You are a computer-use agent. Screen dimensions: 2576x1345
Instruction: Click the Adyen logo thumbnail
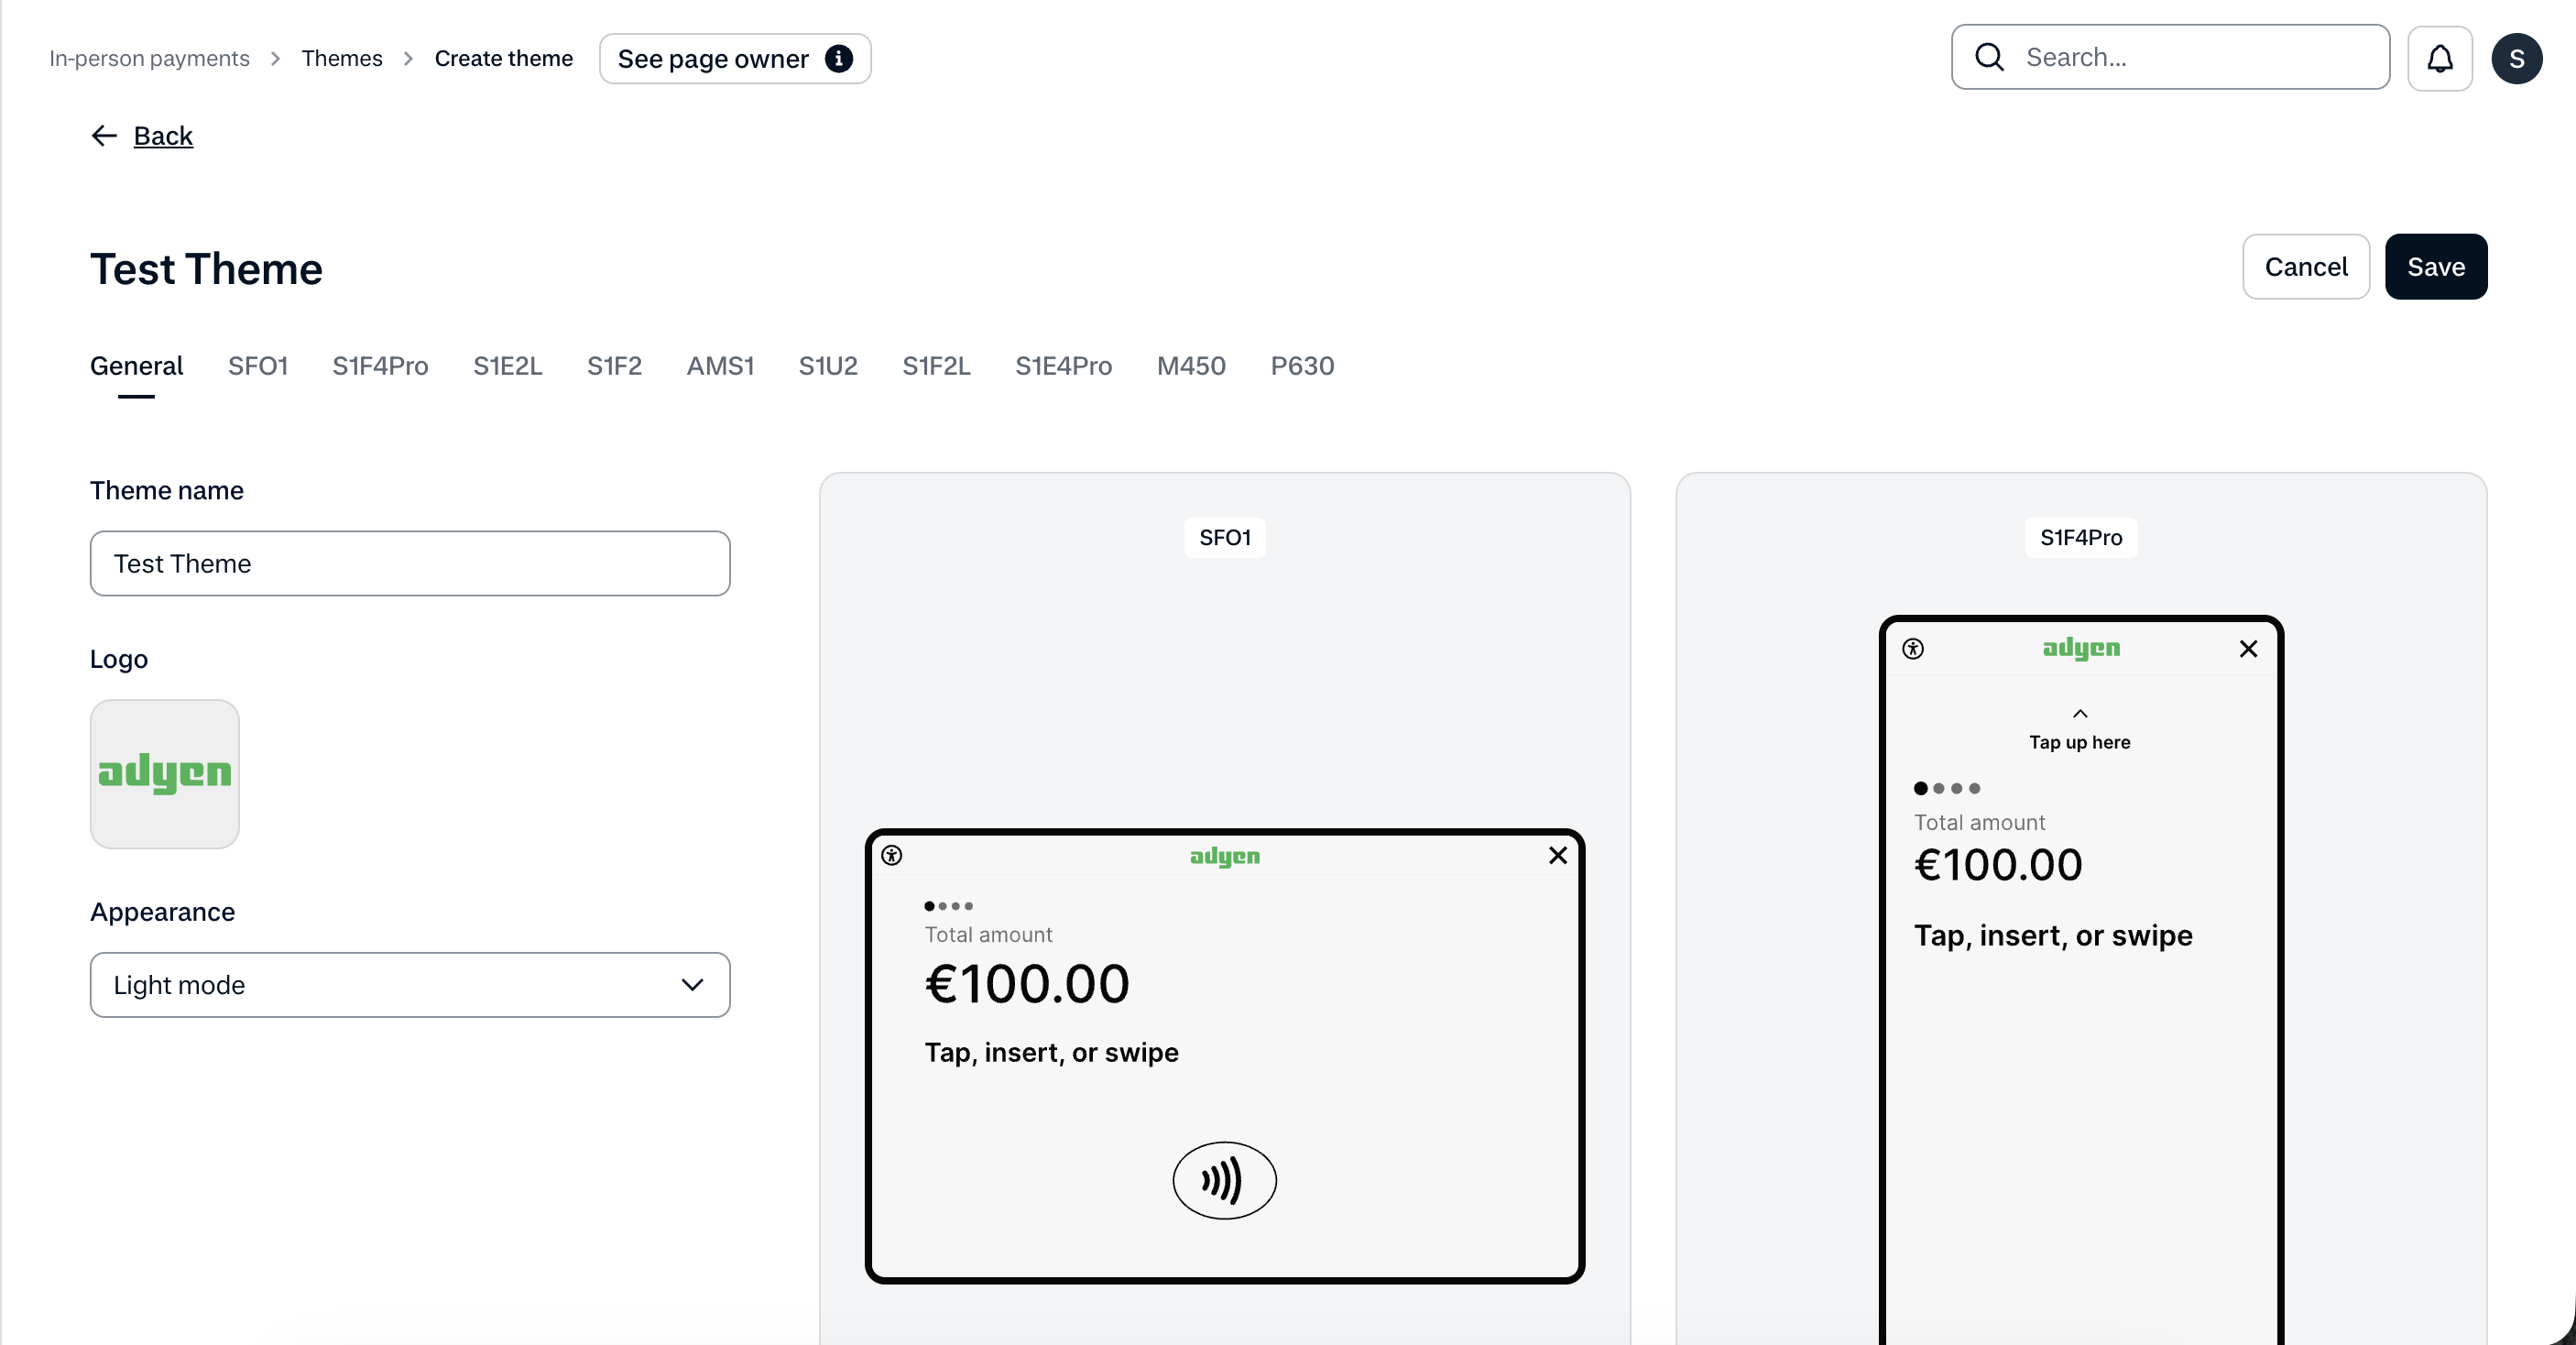pyautogui.click(x=165, y=774)
